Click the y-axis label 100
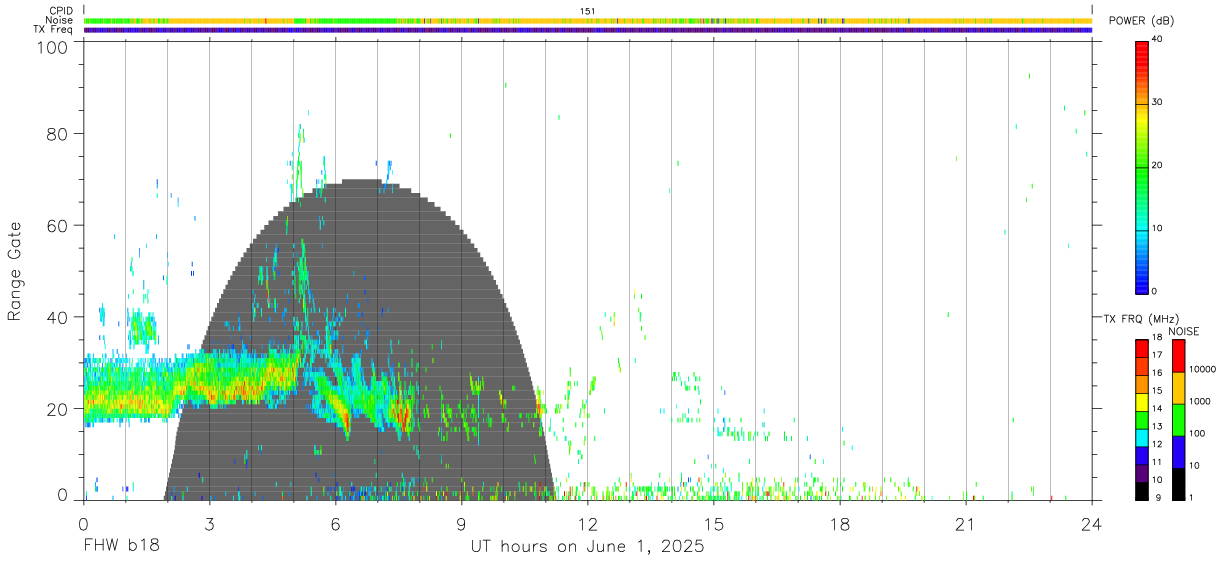1228x567 pixels. click(52, 47)
